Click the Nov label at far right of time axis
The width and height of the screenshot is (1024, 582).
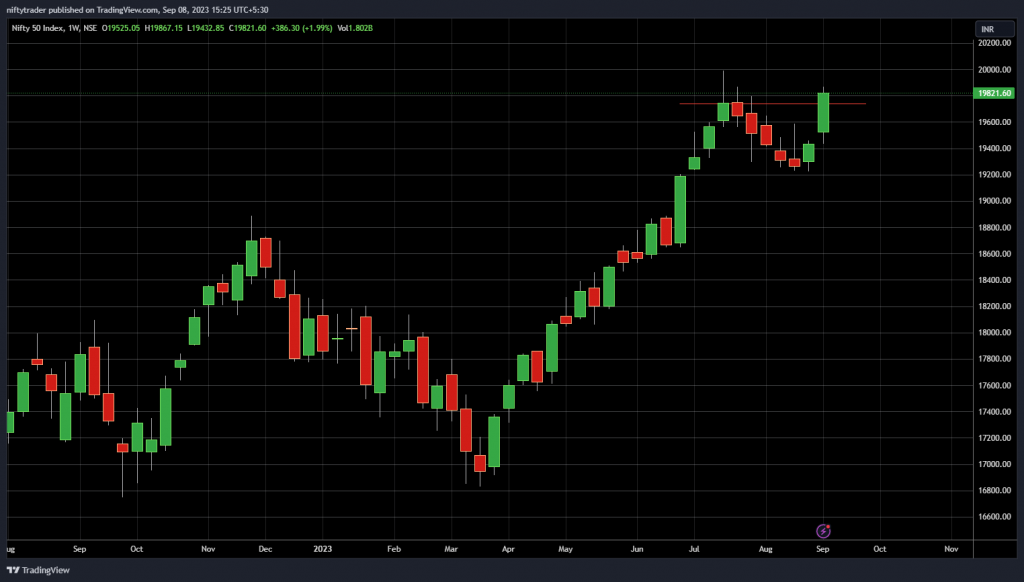click(952, 549)
